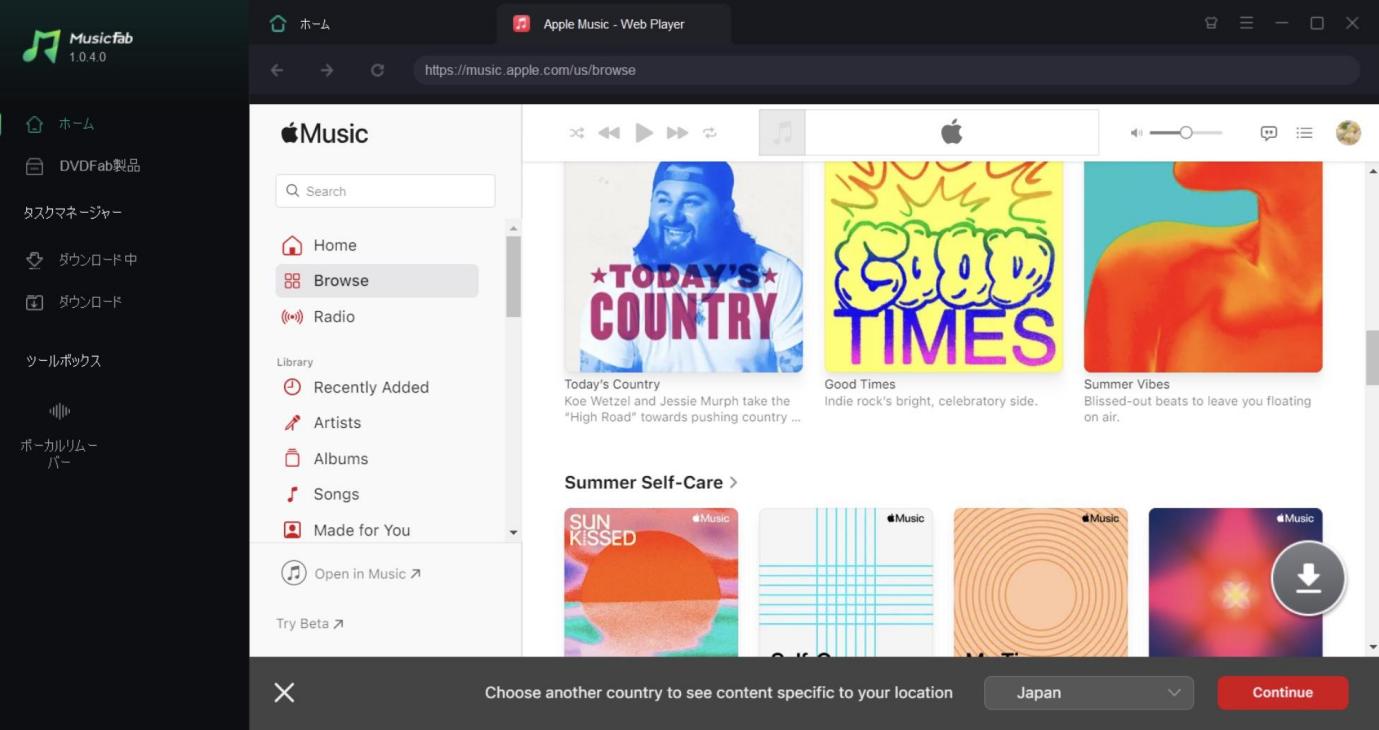The height and width of the screenshot is (730, 1379).
Task: Open the lyrics panel icon
Action: coord(1269,133)
